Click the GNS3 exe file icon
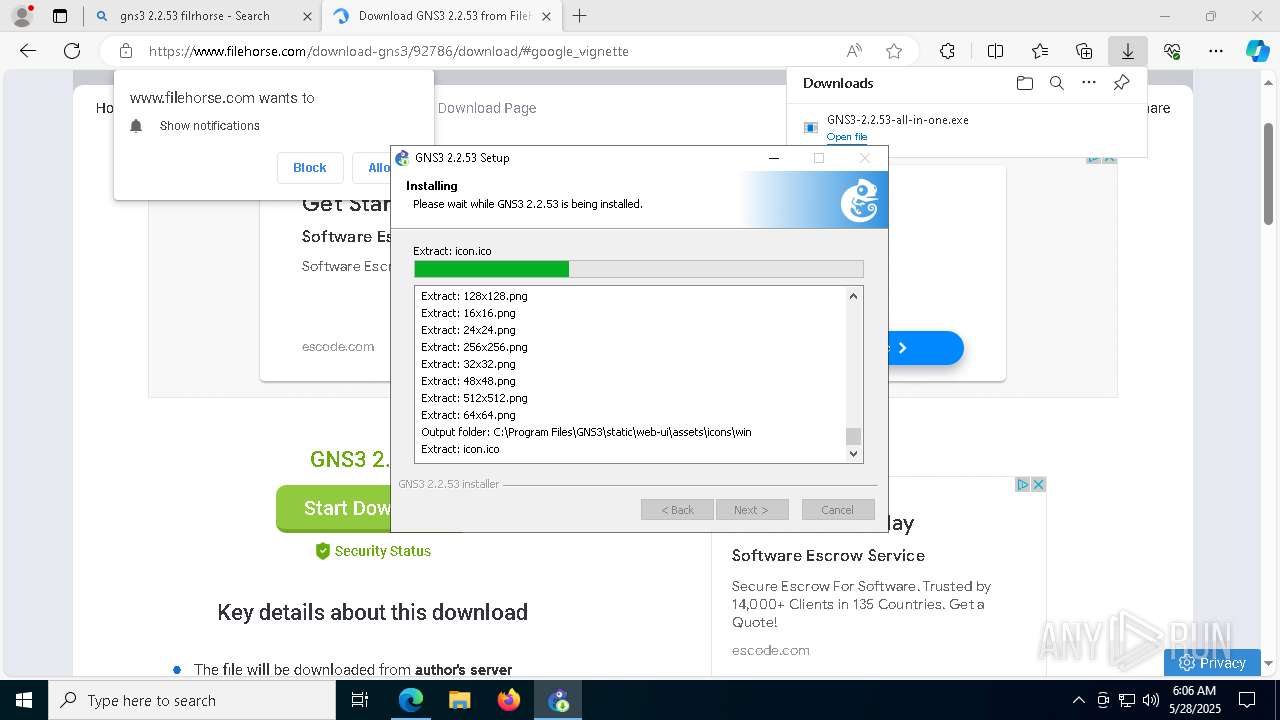The width and height of the screenshot is (1280, 720). [x=811, y=127]
